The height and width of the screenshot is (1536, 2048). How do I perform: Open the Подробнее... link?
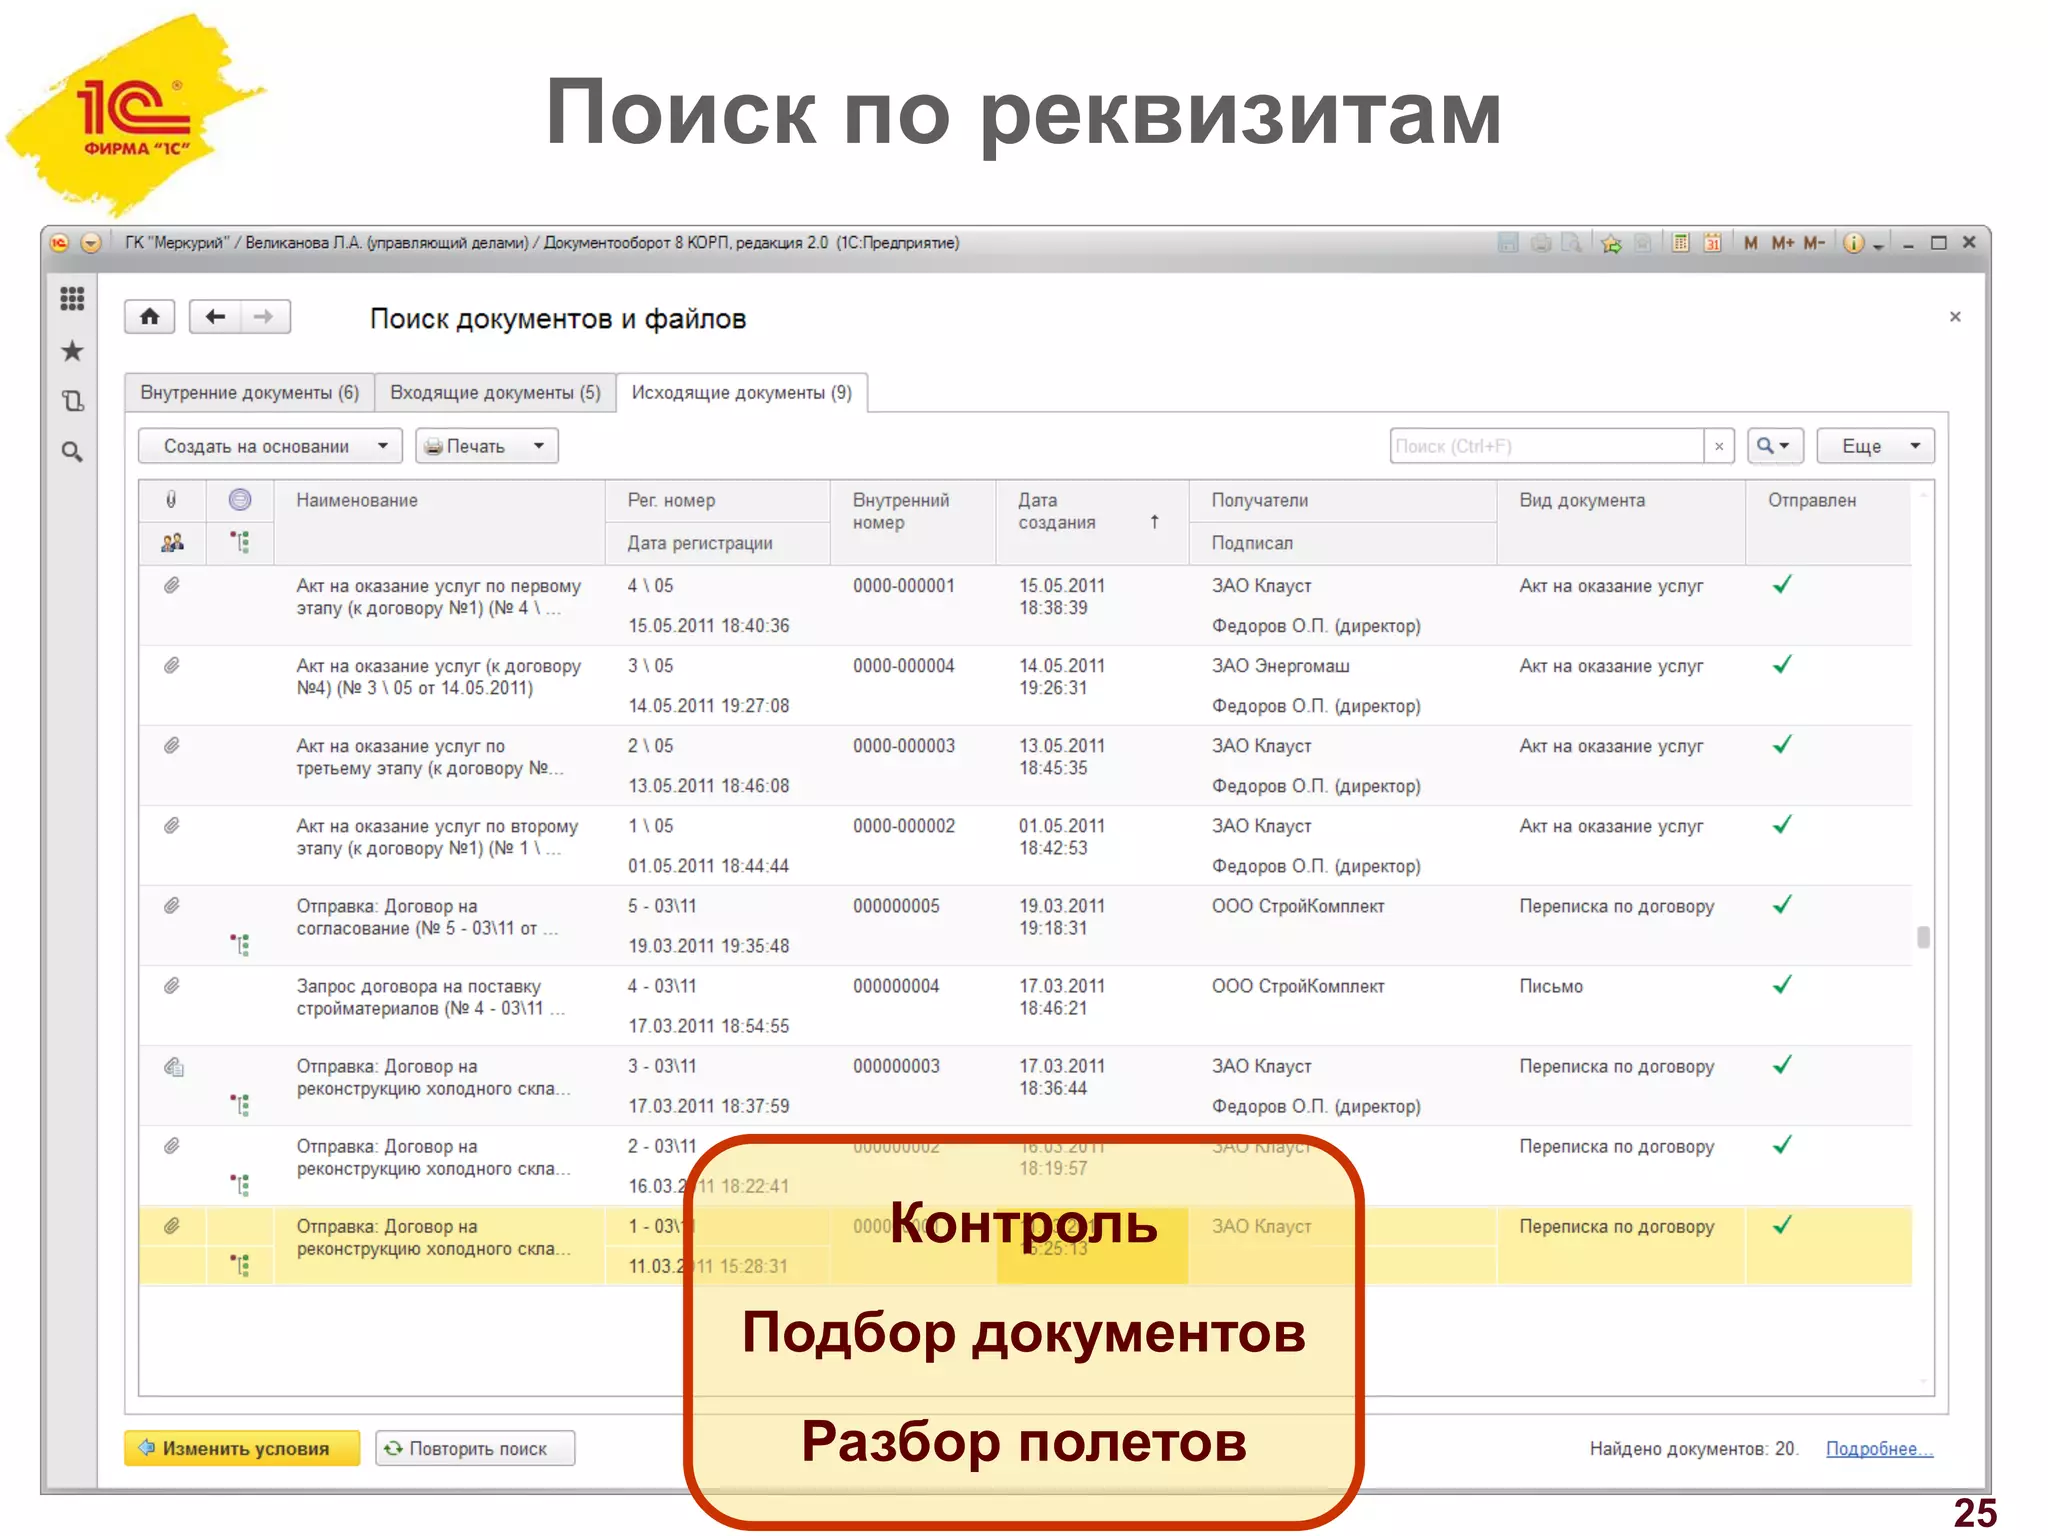(1879, 1448)
